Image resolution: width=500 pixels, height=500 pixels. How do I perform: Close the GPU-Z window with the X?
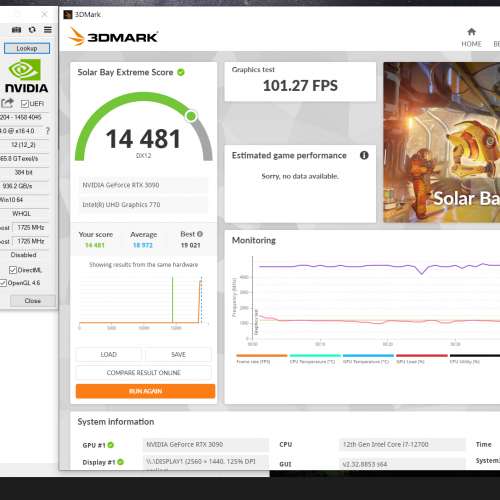click(44, 14)
